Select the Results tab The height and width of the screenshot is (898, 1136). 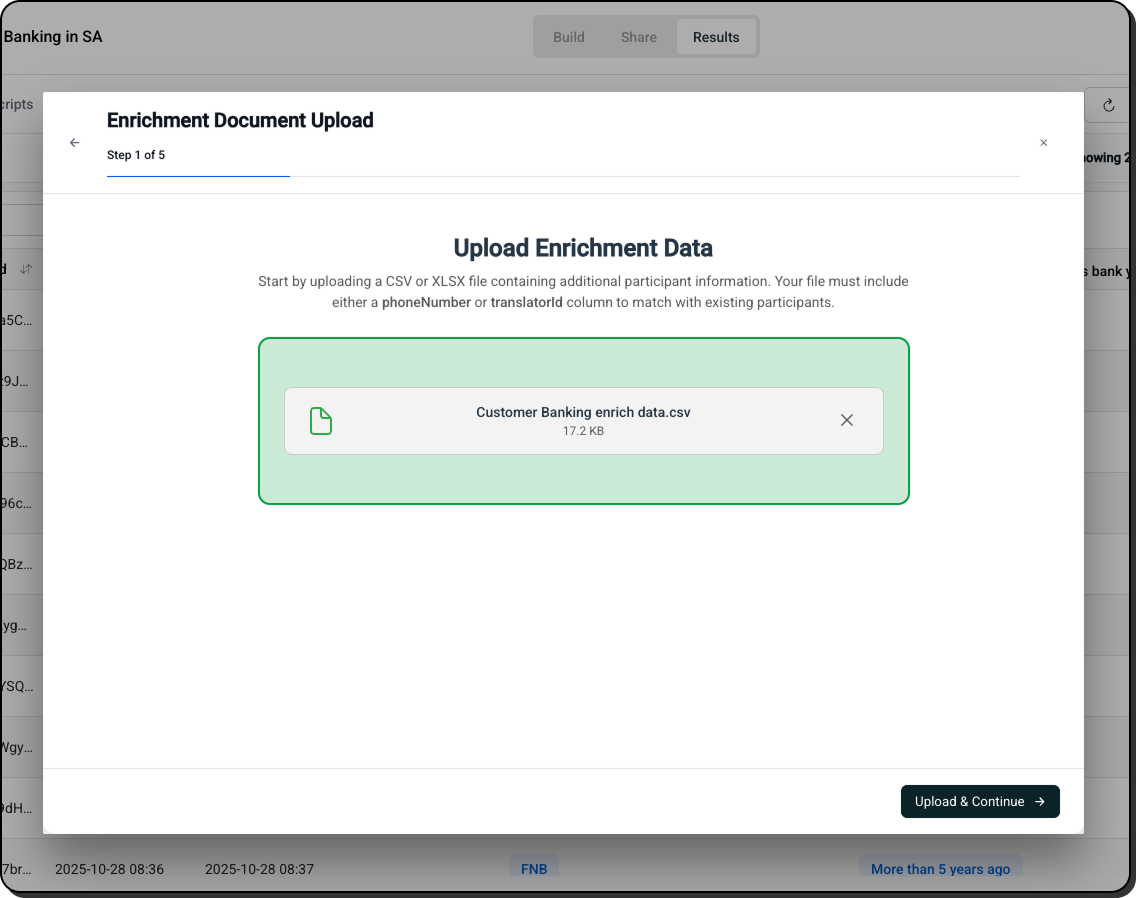(716, 37)
